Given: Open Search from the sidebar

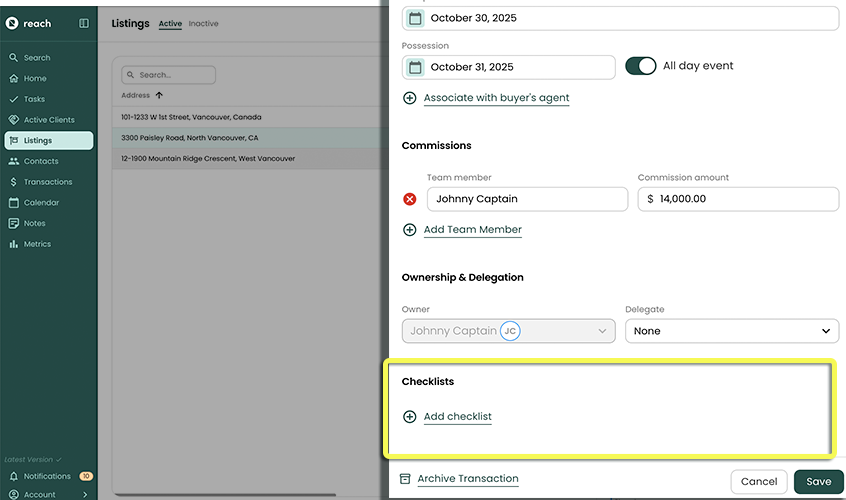Looking at the screenshot, I should pos(37,58).
